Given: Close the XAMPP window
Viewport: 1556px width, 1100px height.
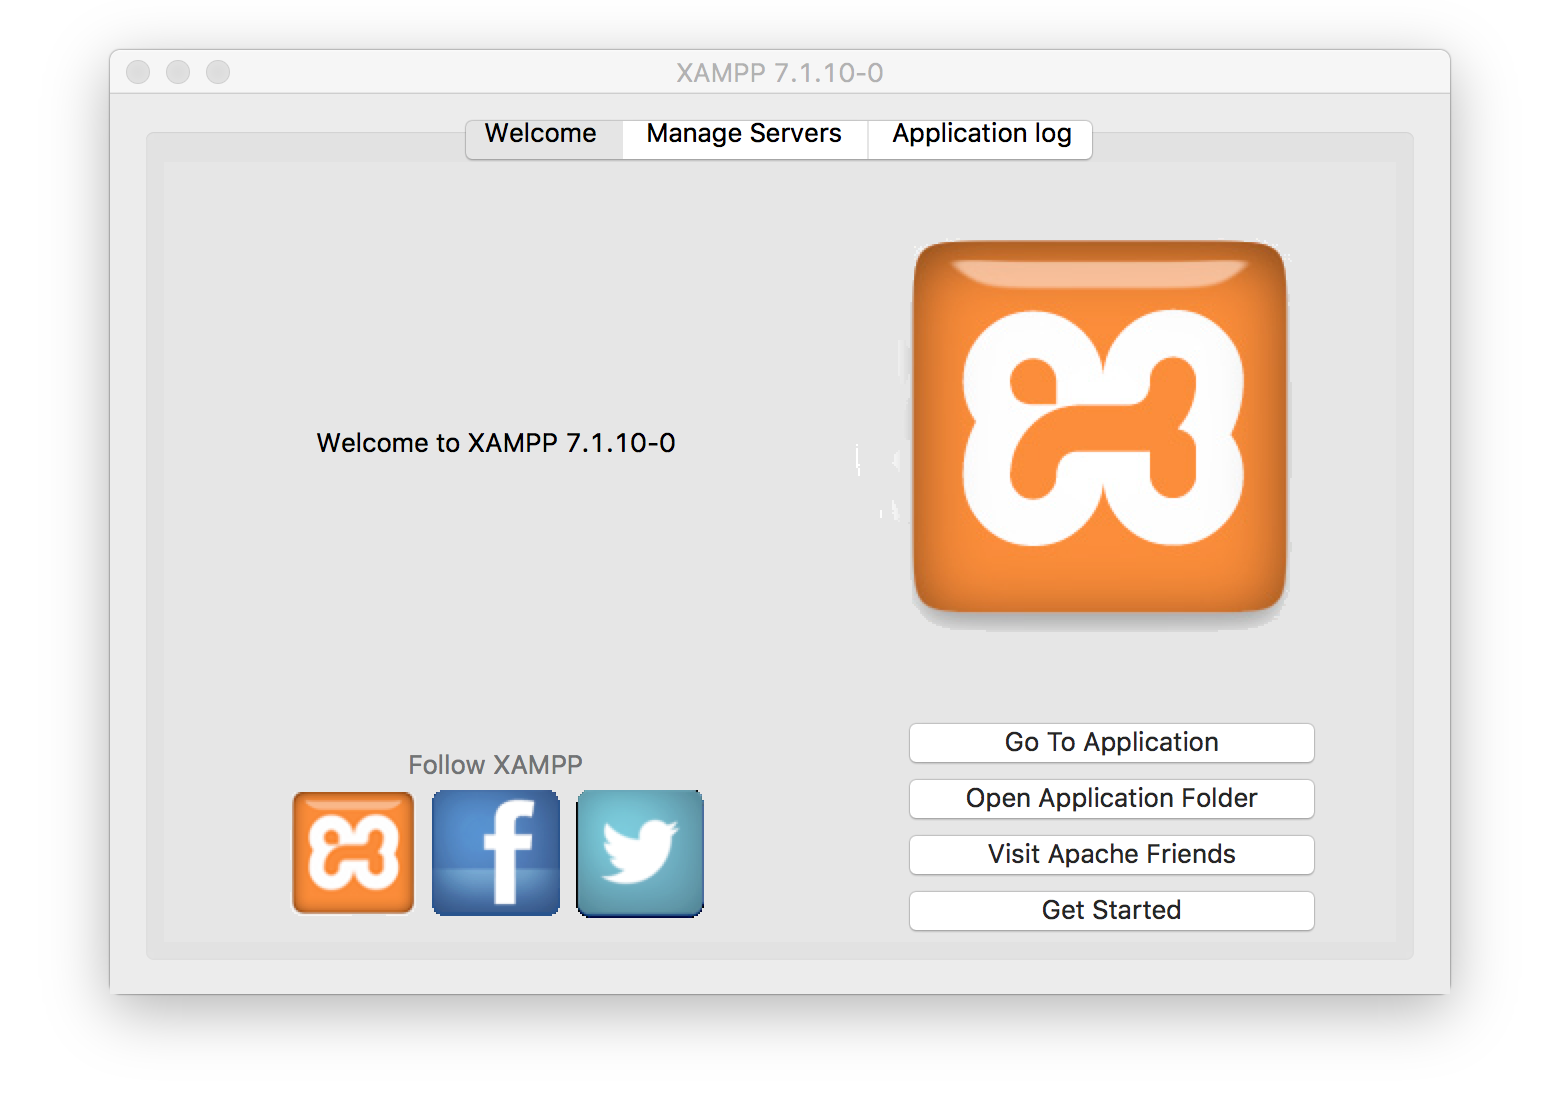Looking at the screenshot, I should click(138, 72).
